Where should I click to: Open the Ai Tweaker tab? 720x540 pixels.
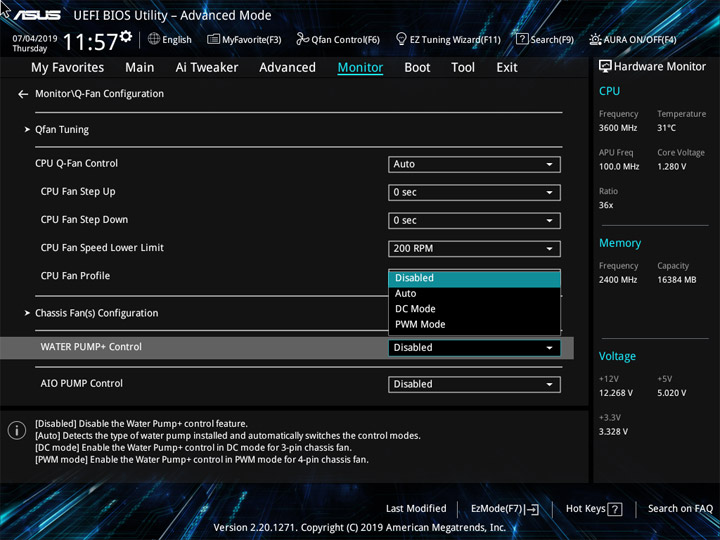click(x=207, y=68)
